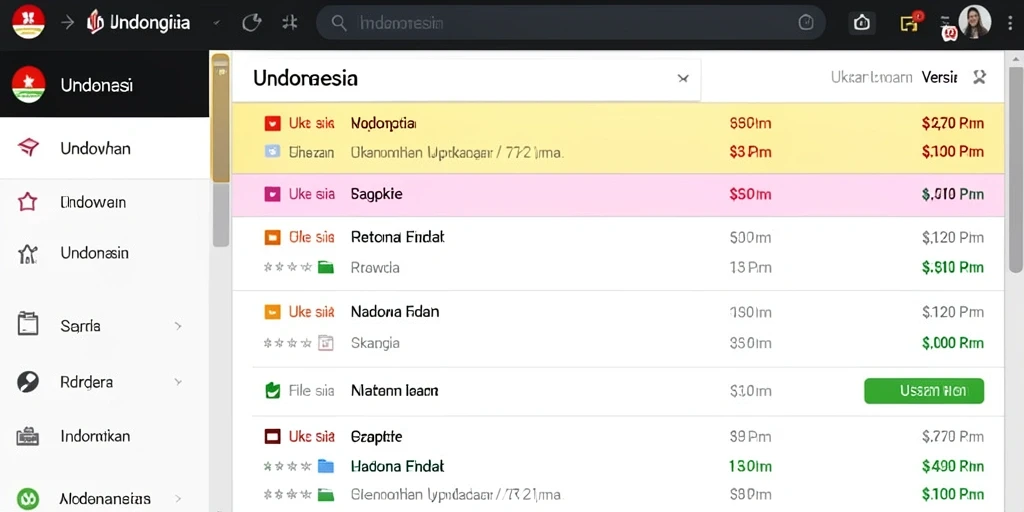The image size is (1024, 512).
Task: Click the orange icon on Retorna Fndat row
Action: point(272,237)
